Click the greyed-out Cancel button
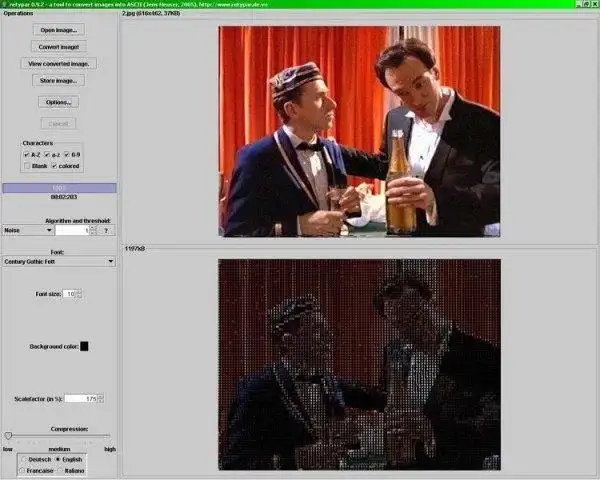 coord(59,124)
